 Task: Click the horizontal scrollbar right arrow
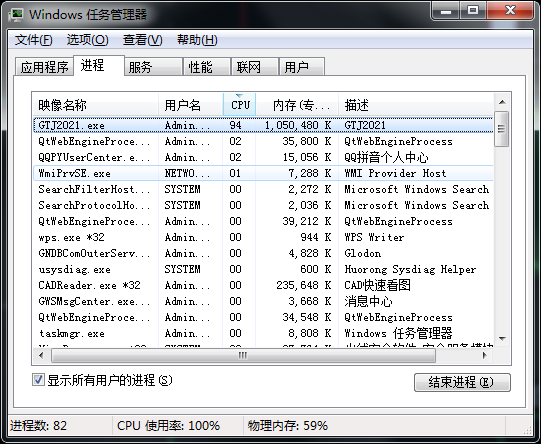click(485, 355)
